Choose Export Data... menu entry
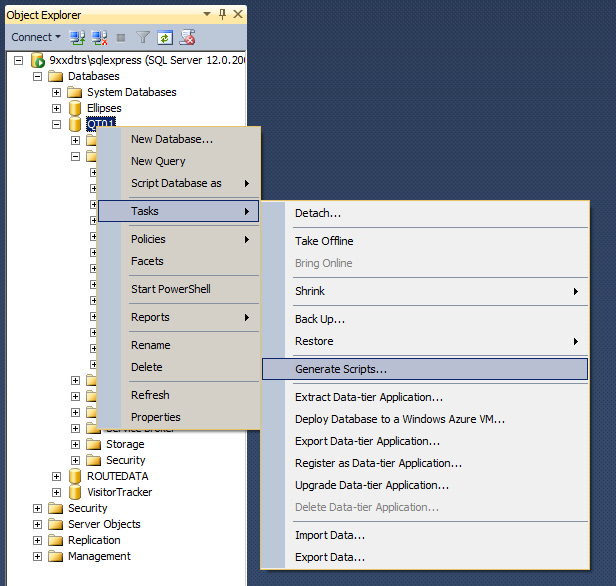616x586 pixels. pyautogui.click(x=330, y=557)
